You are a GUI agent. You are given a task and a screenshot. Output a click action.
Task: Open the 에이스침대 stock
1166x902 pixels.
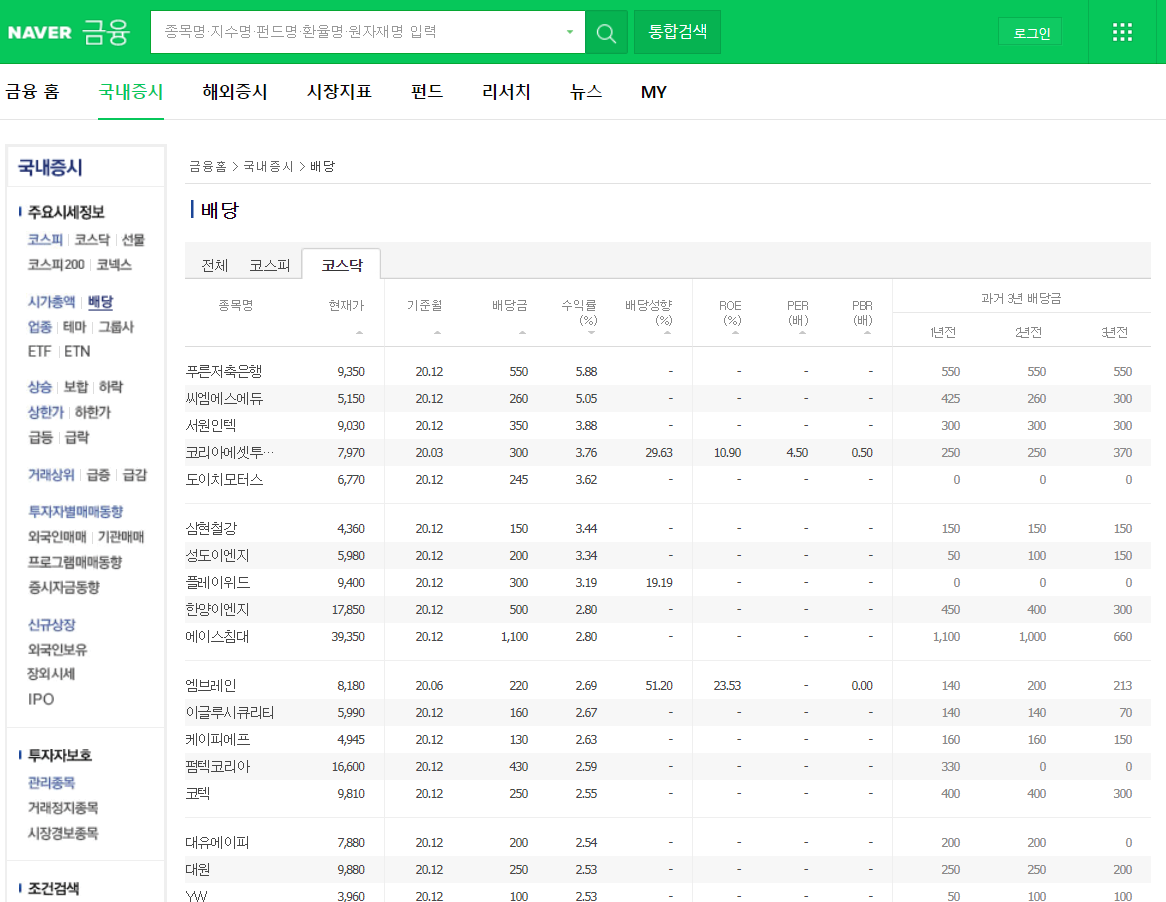click(217, 636)
